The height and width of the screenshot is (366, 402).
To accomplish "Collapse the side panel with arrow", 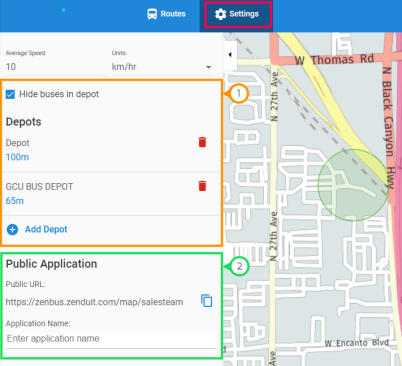I will (230, 55).
